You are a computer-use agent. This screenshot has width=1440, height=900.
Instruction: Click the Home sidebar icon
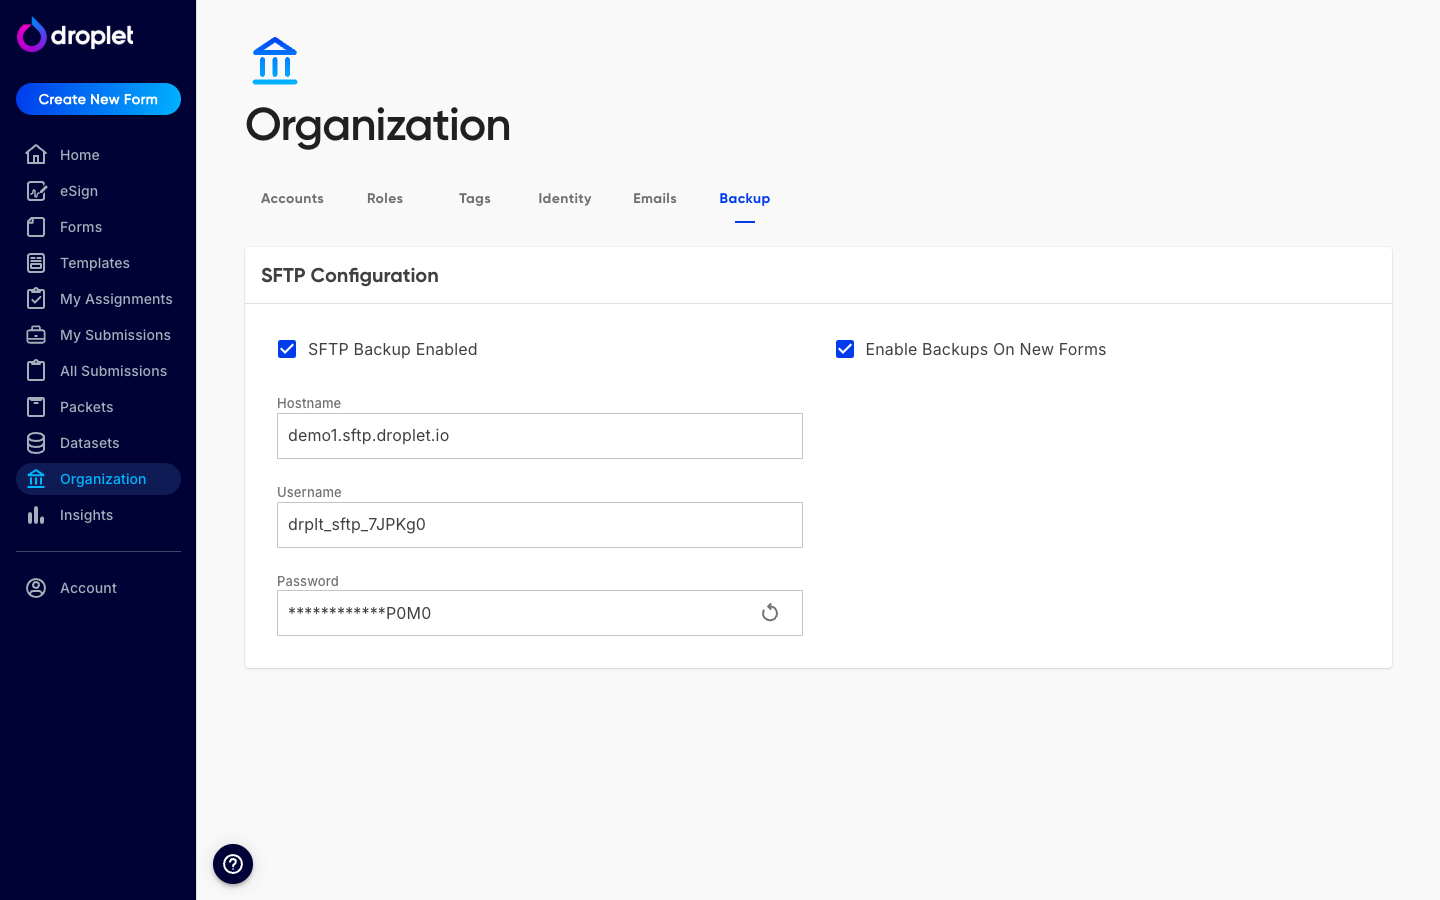(x=36, y=154)
